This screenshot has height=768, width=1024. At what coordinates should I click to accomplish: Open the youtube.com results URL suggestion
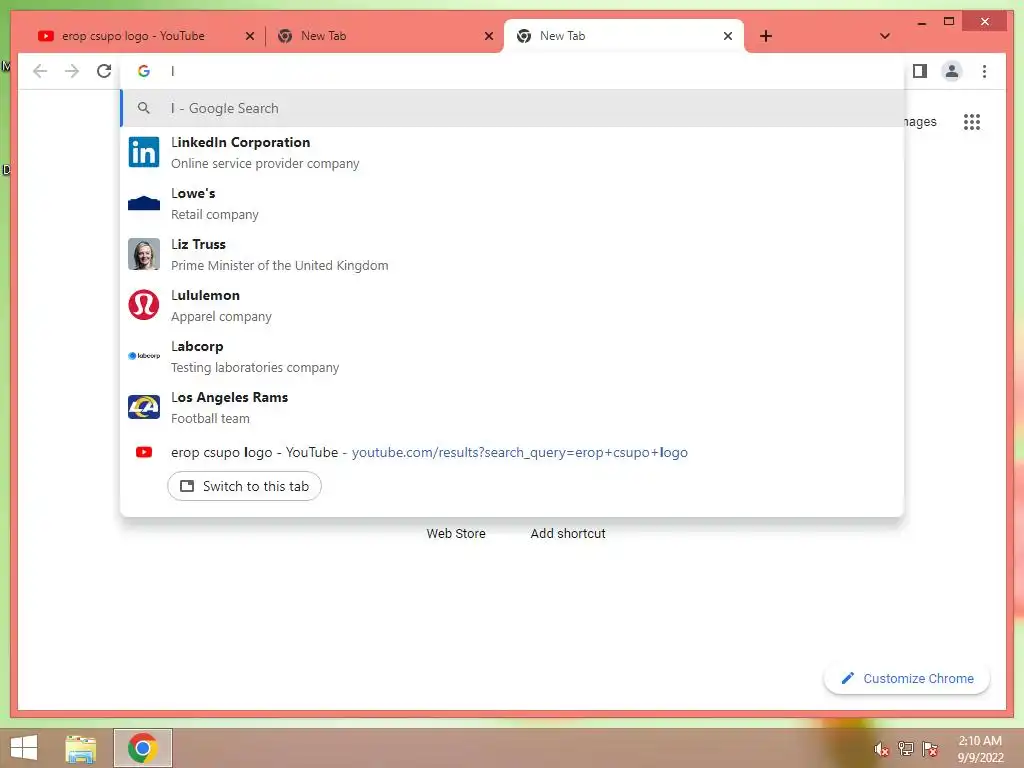pos(519,453)
